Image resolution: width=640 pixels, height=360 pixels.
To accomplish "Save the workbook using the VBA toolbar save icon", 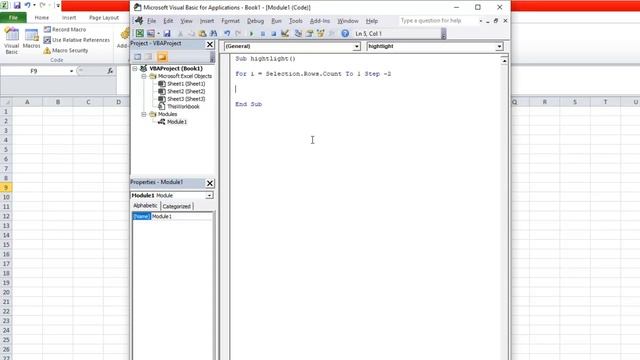I will (x=167, y=33).
